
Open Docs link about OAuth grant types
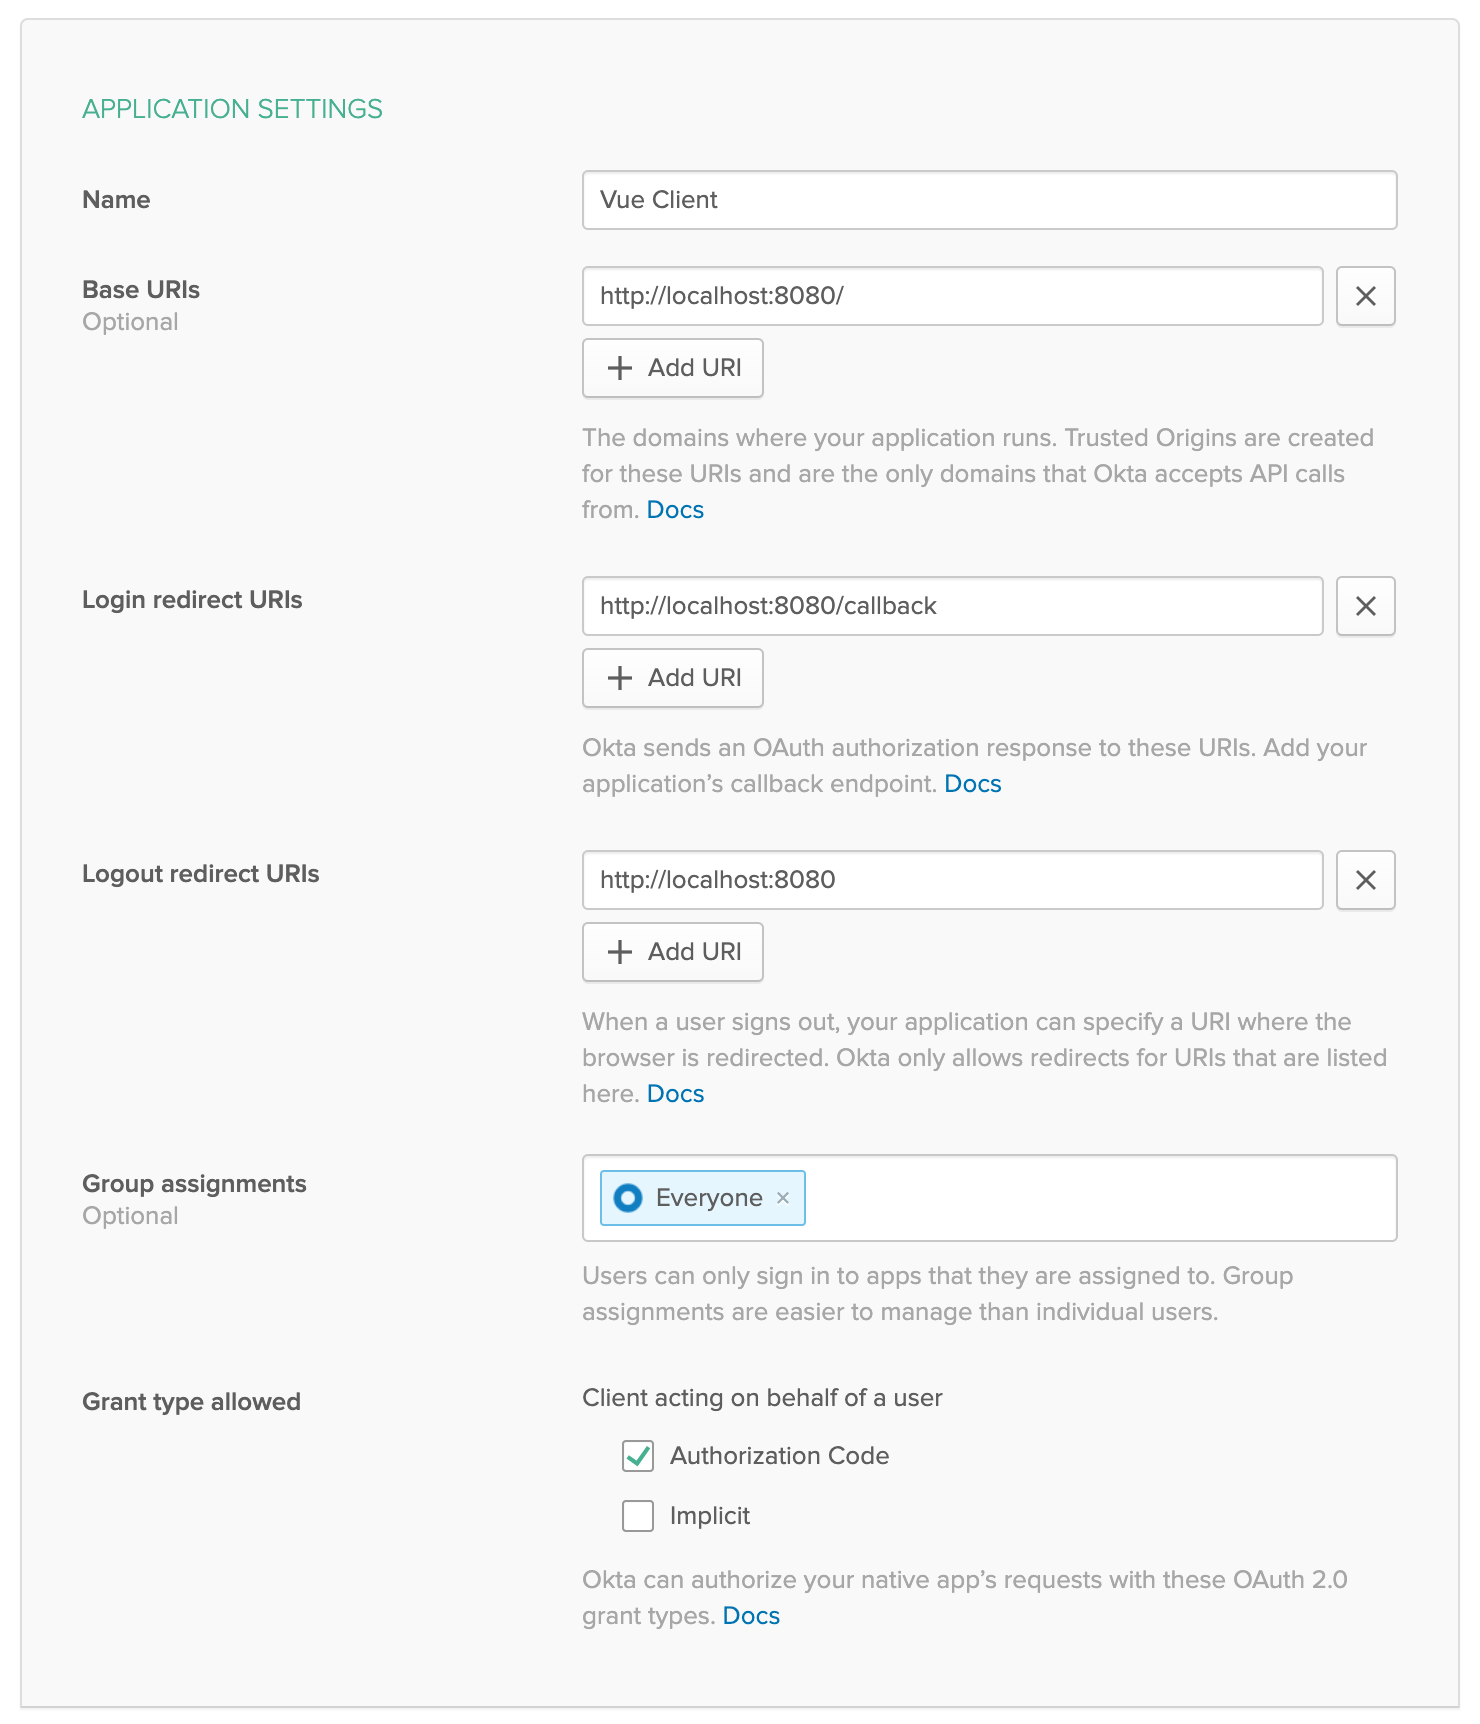(751, 1616)
